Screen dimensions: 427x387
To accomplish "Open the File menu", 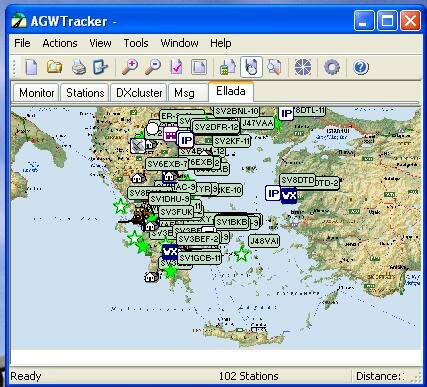I will coord(22,43).
